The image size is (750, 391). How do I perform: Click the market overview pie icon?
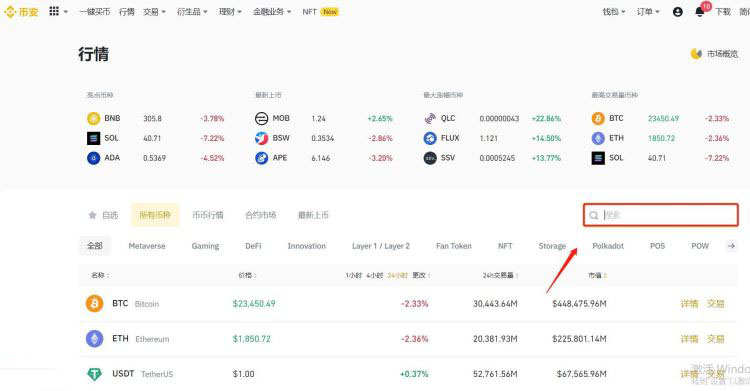click(x=696, y=54)
